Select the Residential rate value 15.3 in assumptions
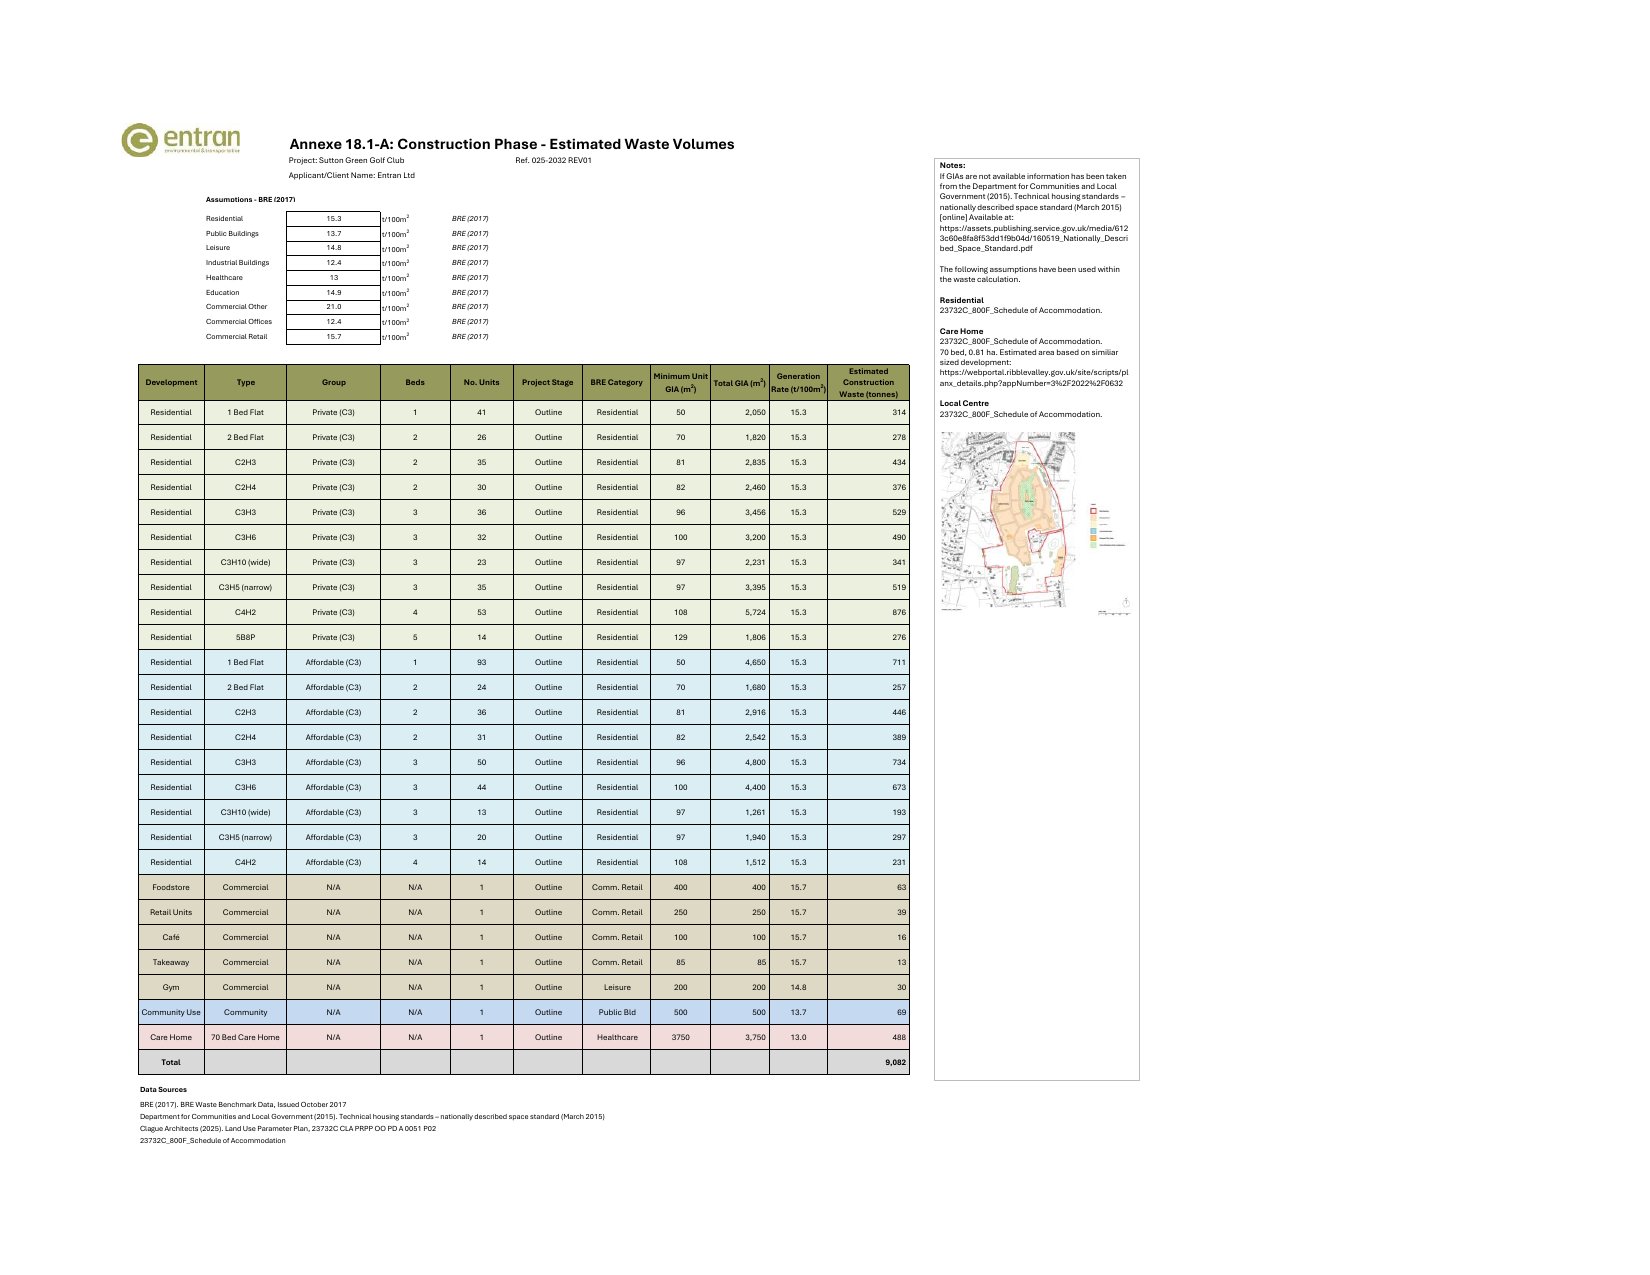This screenshot has width=1650, height=1275. coord(333,219)
